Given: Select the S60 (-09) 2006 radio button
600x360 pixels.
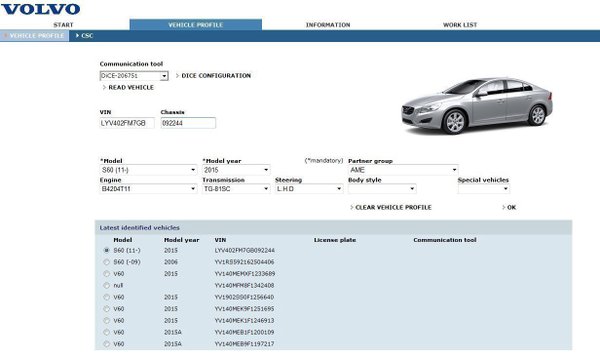Looking at the screenshot, I should [x=106, y=262].
